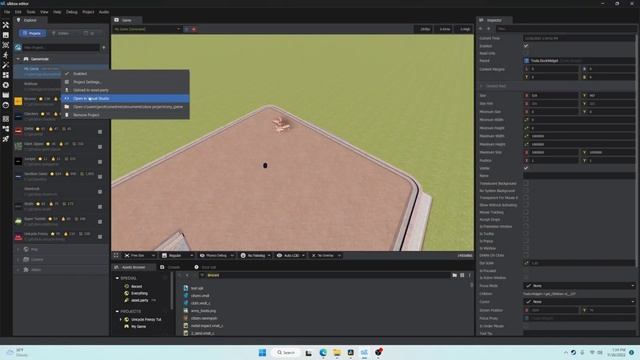Choose Open in Visual Studio from context menu
This screenshot has width=640, height=360.
(125, 98)
